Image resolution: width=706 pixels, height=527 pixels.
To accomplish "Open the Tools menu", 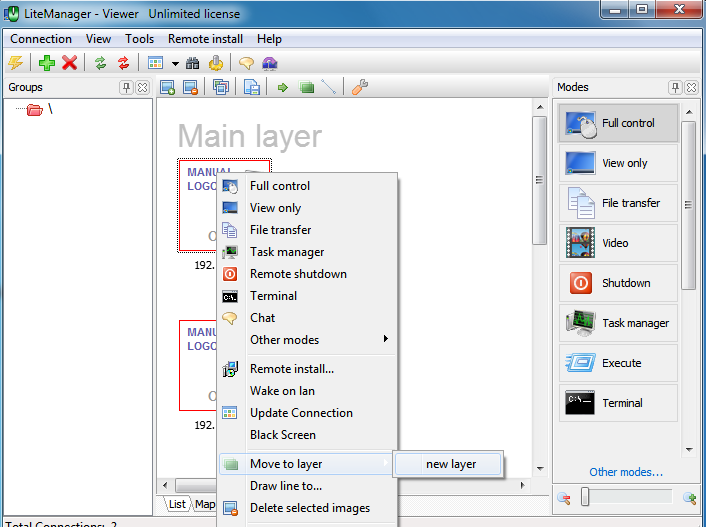I will click(x=140, y=39).
